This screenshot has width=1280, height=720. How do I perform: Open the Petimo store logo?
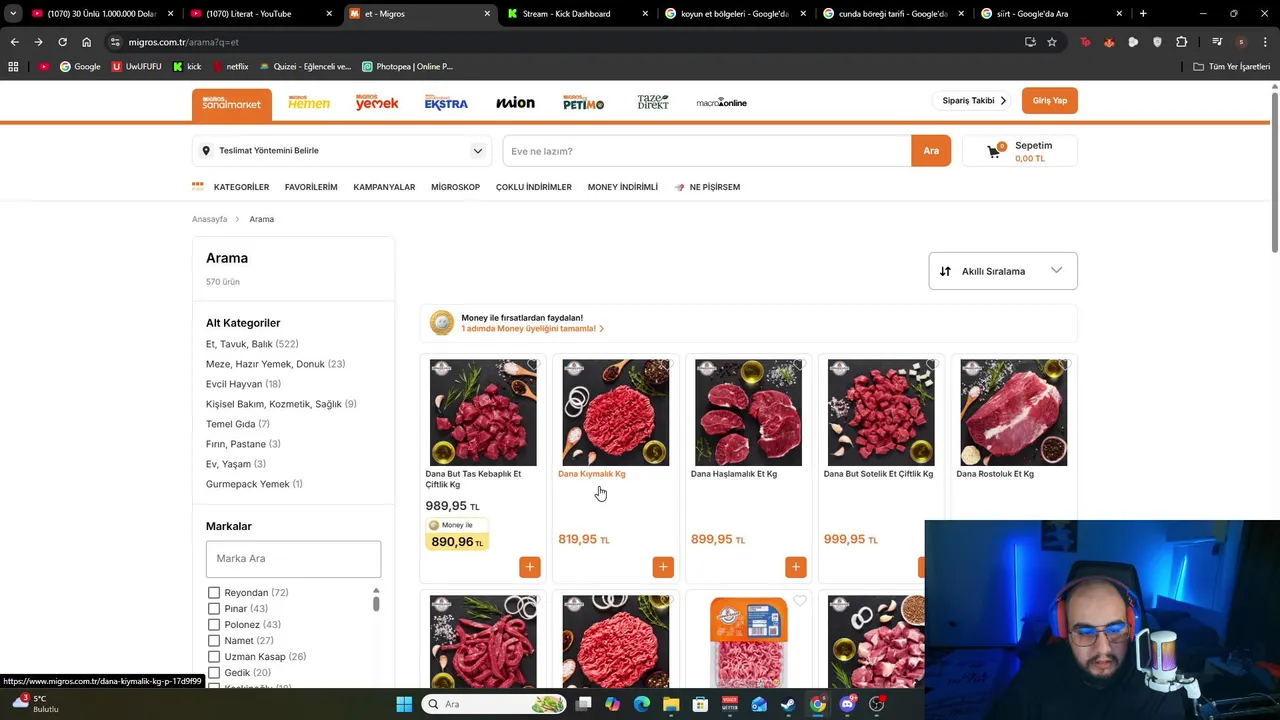pos(583,103)
